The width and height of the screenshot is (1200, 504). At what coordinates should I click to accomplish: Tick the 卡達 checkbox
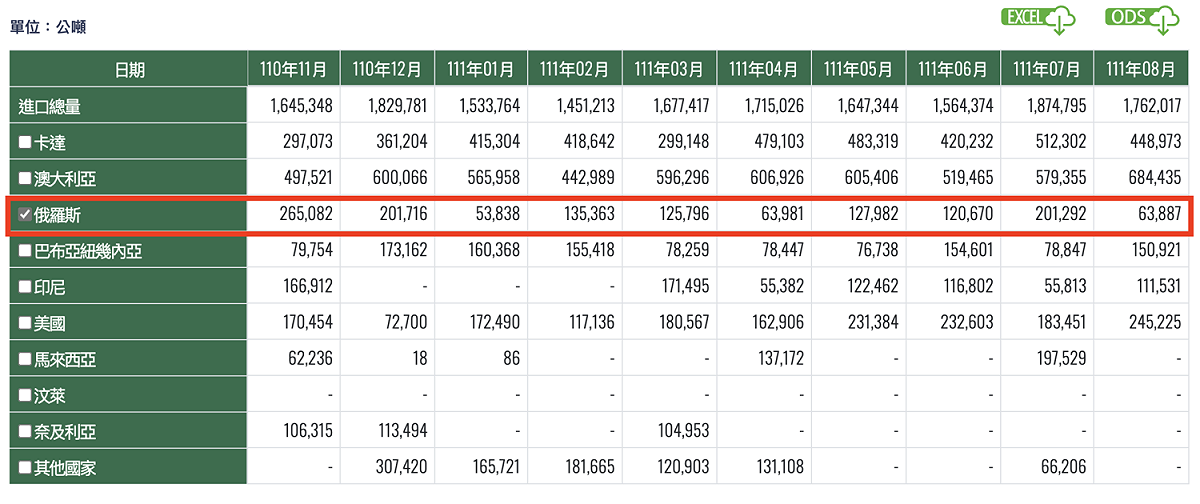(25, 143)
